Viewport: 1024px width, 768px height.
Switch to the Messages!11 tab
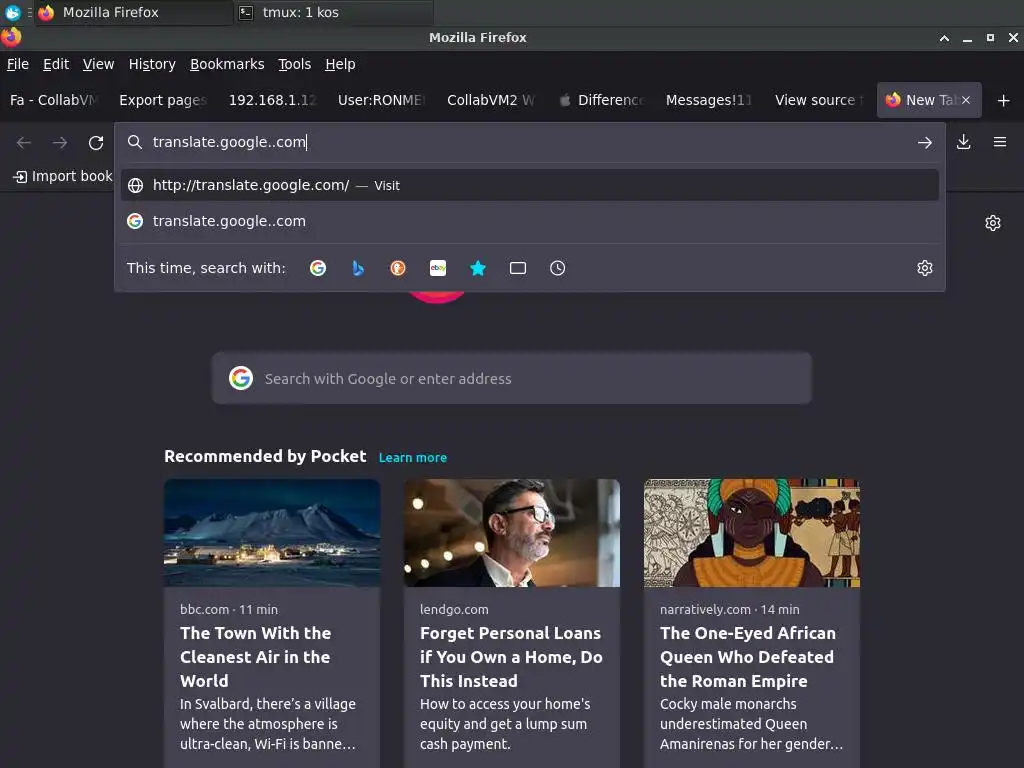[x=709, y=100]
